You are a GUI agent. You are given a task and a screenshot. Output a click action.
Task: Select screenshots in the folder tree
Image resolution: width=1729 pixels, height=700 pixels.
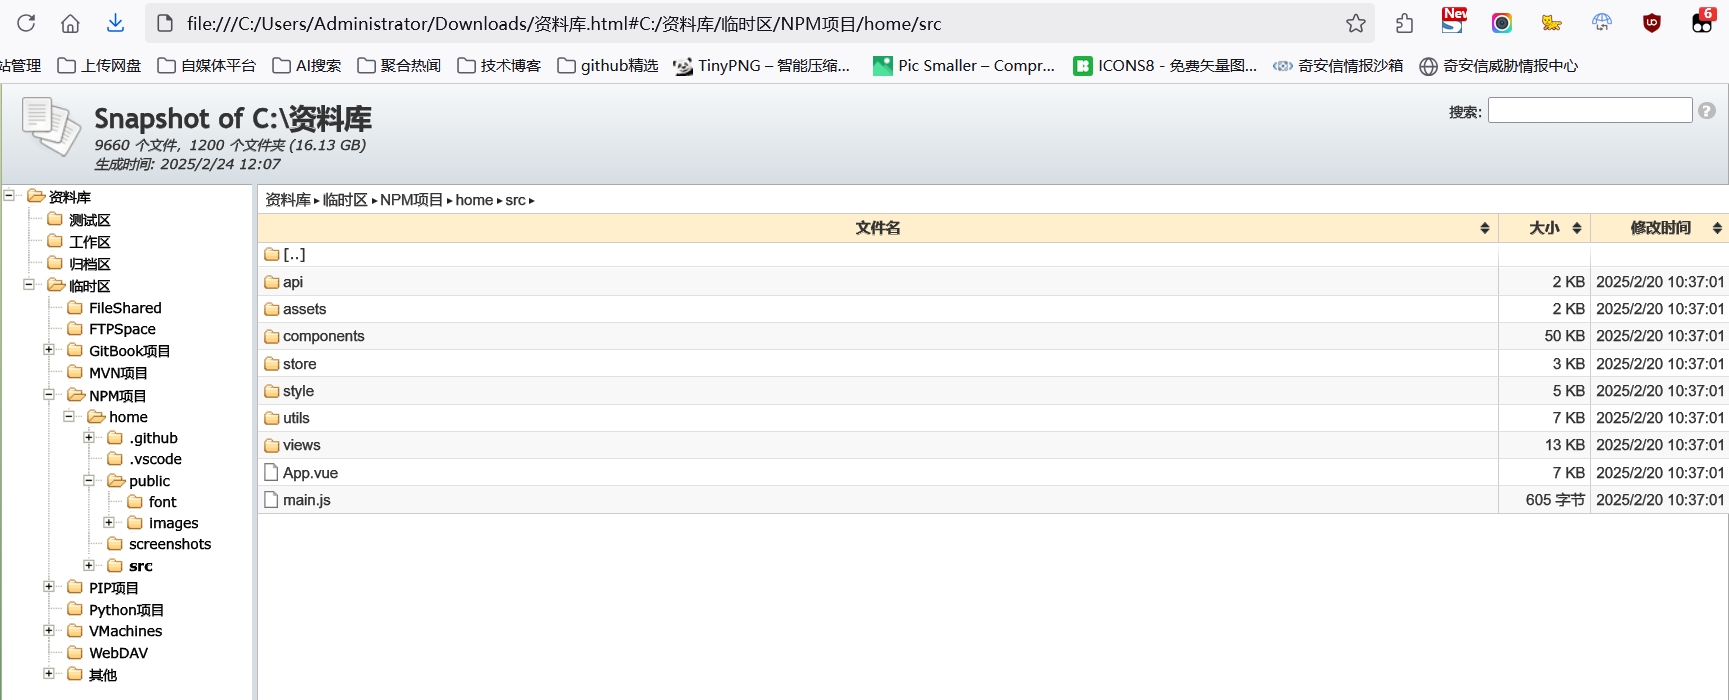coord(170,544)
